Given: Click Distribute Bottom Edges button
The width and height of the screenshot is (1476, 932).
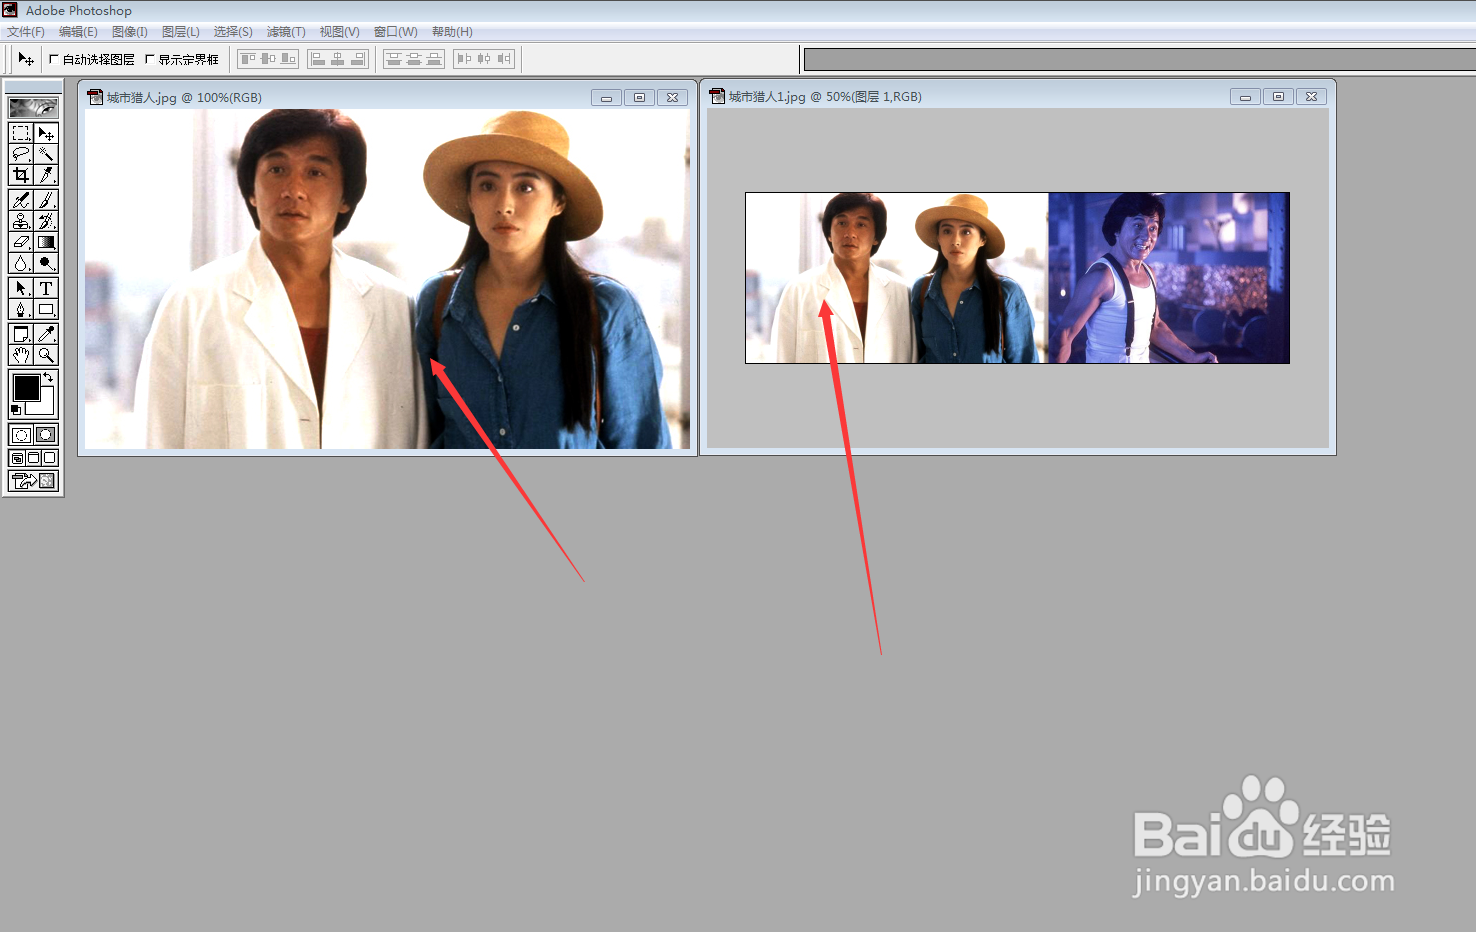Looking at the screenshot, I should coord(434,59).
